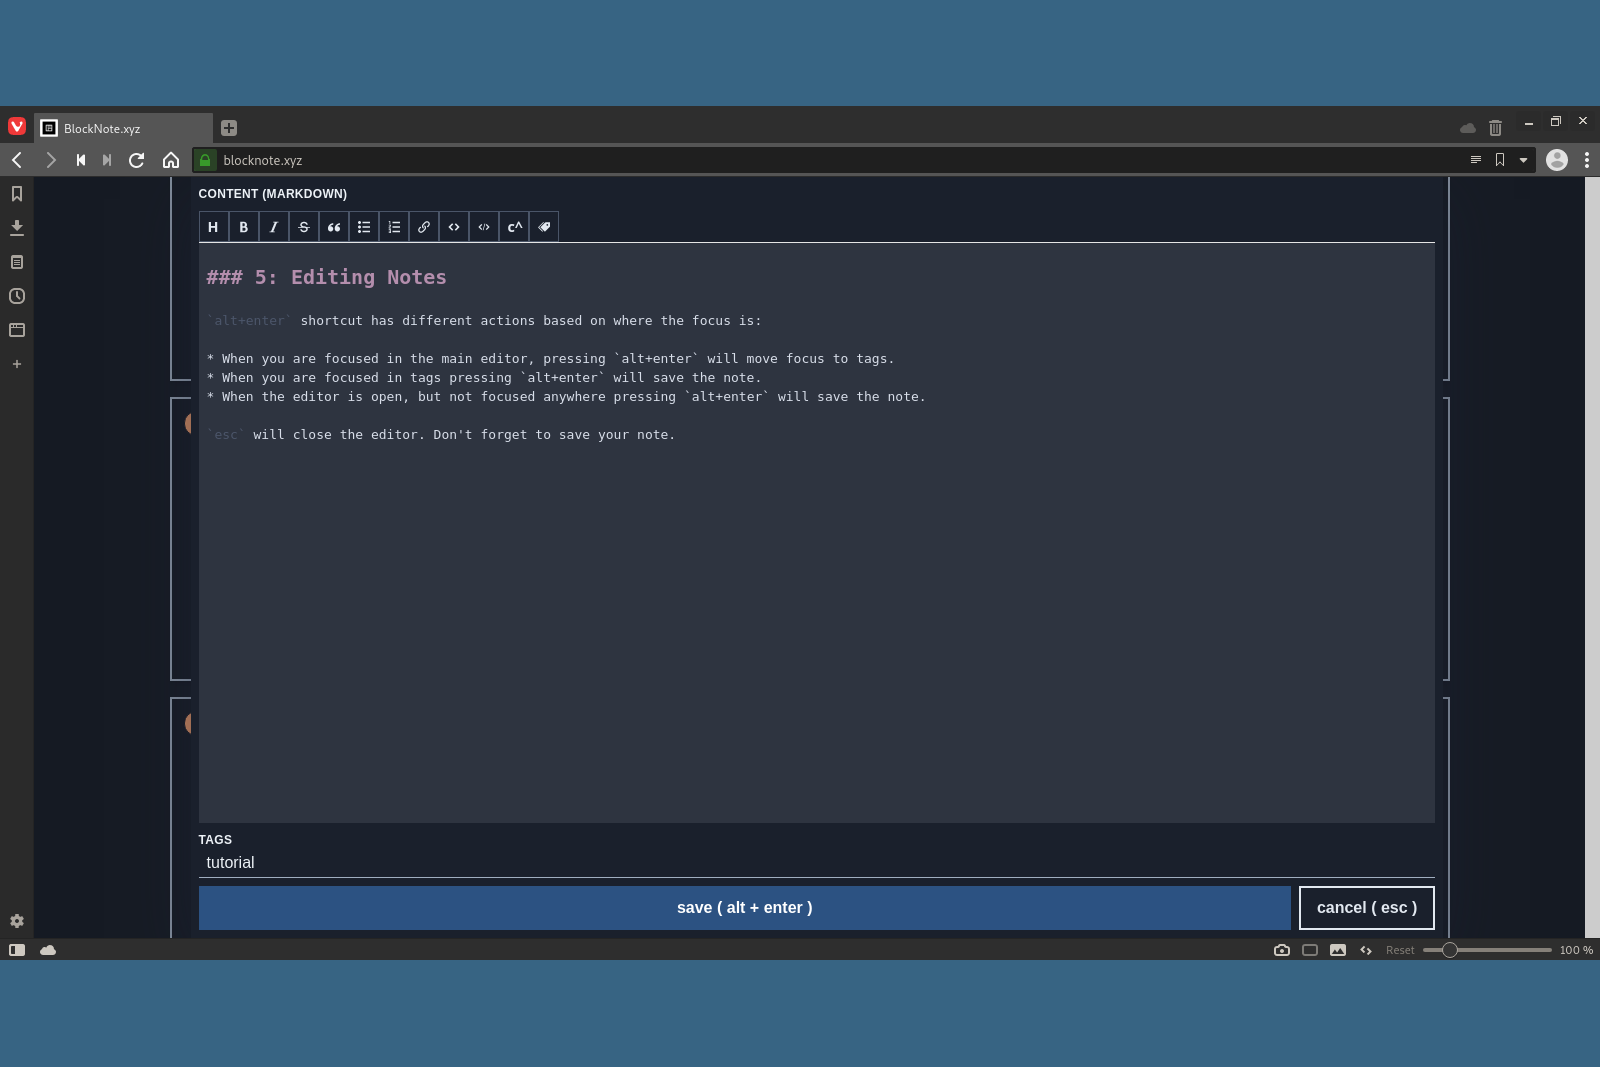Reload the blocknote.xyz page
The image size is (1600, 1067).
pyautogui.click(x=137, y=160)
